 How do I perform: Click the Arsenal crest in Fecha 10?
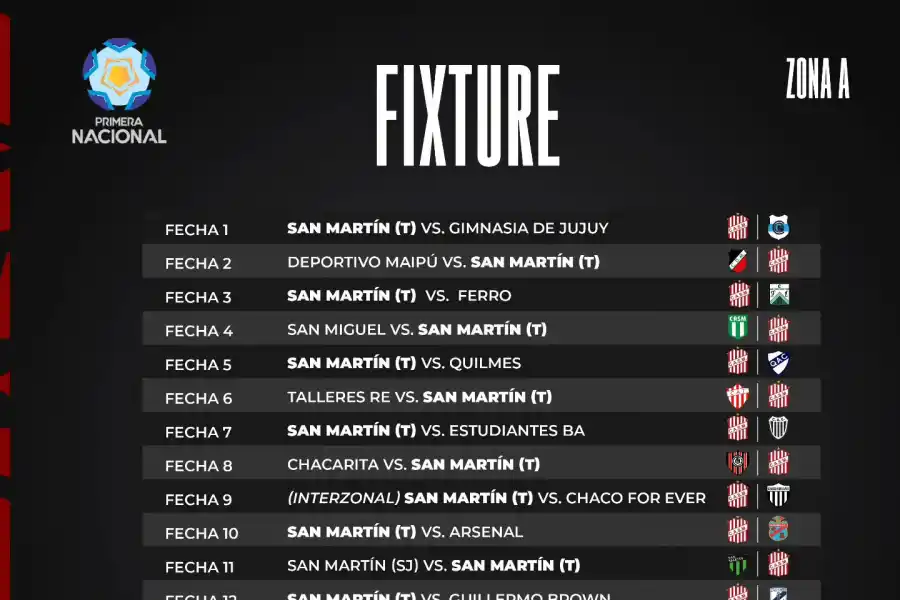[x=779, y=530]
